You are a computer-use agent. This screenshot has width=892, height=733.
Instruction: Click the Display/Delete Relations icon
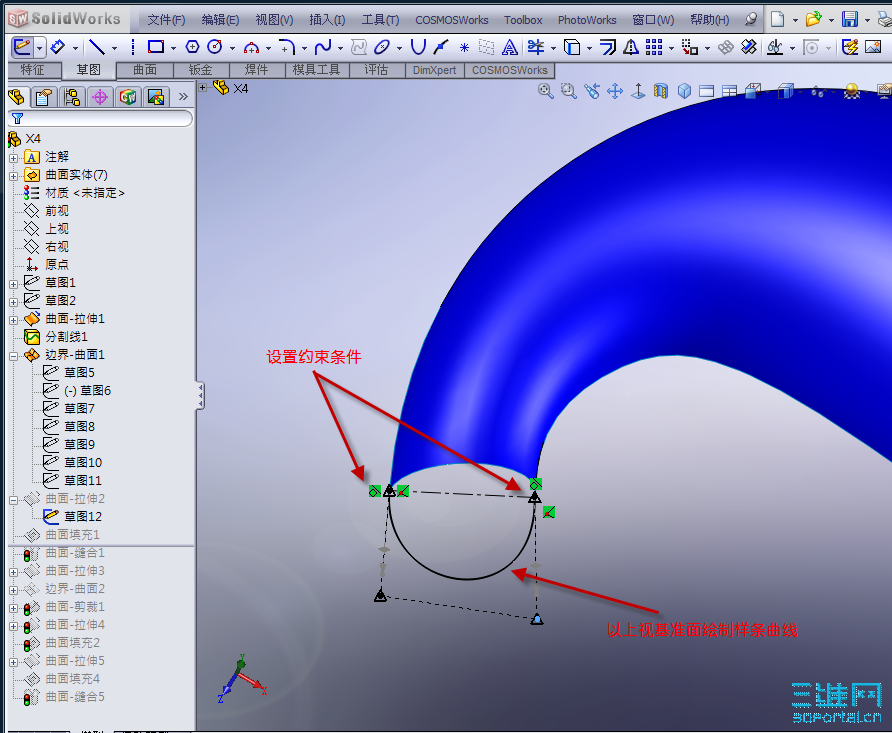pos(774,47)
